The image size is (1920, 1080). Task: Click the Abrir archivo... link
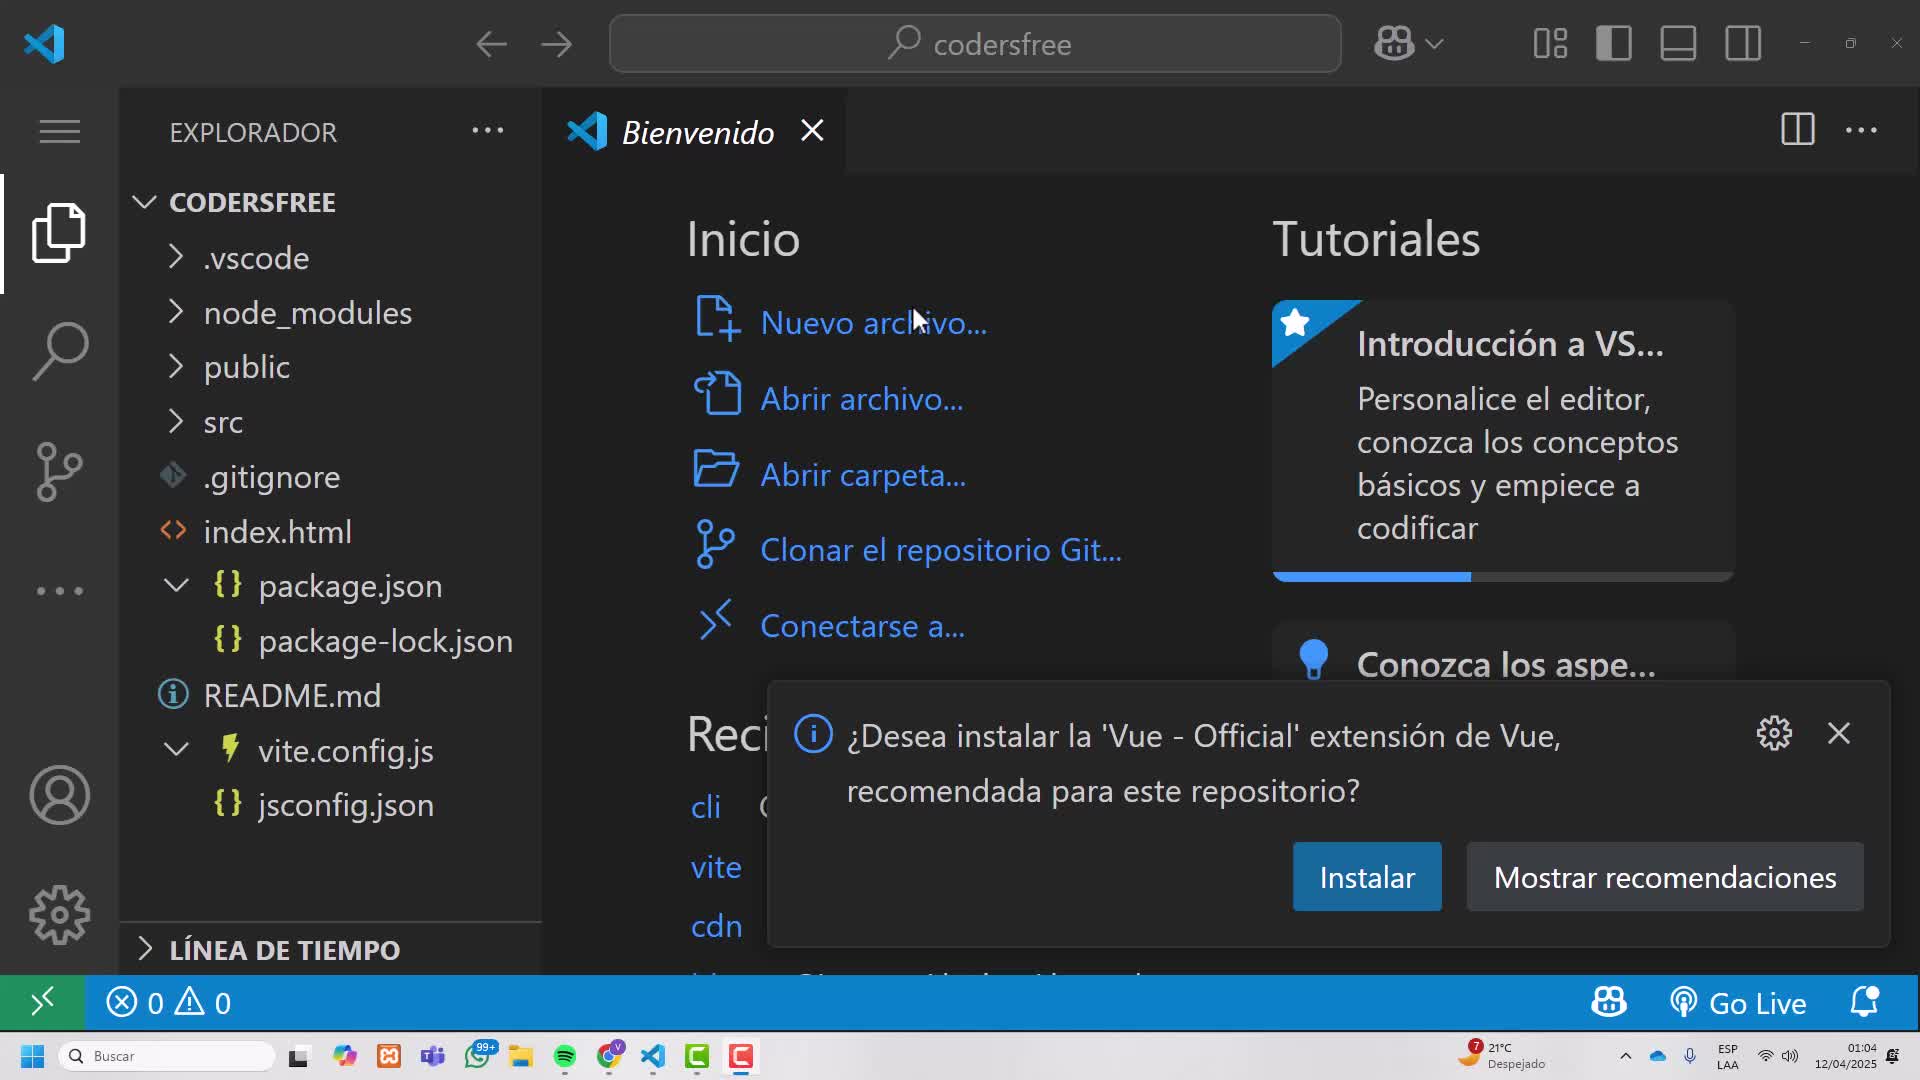pyautogui.click(x=861, y=399)
